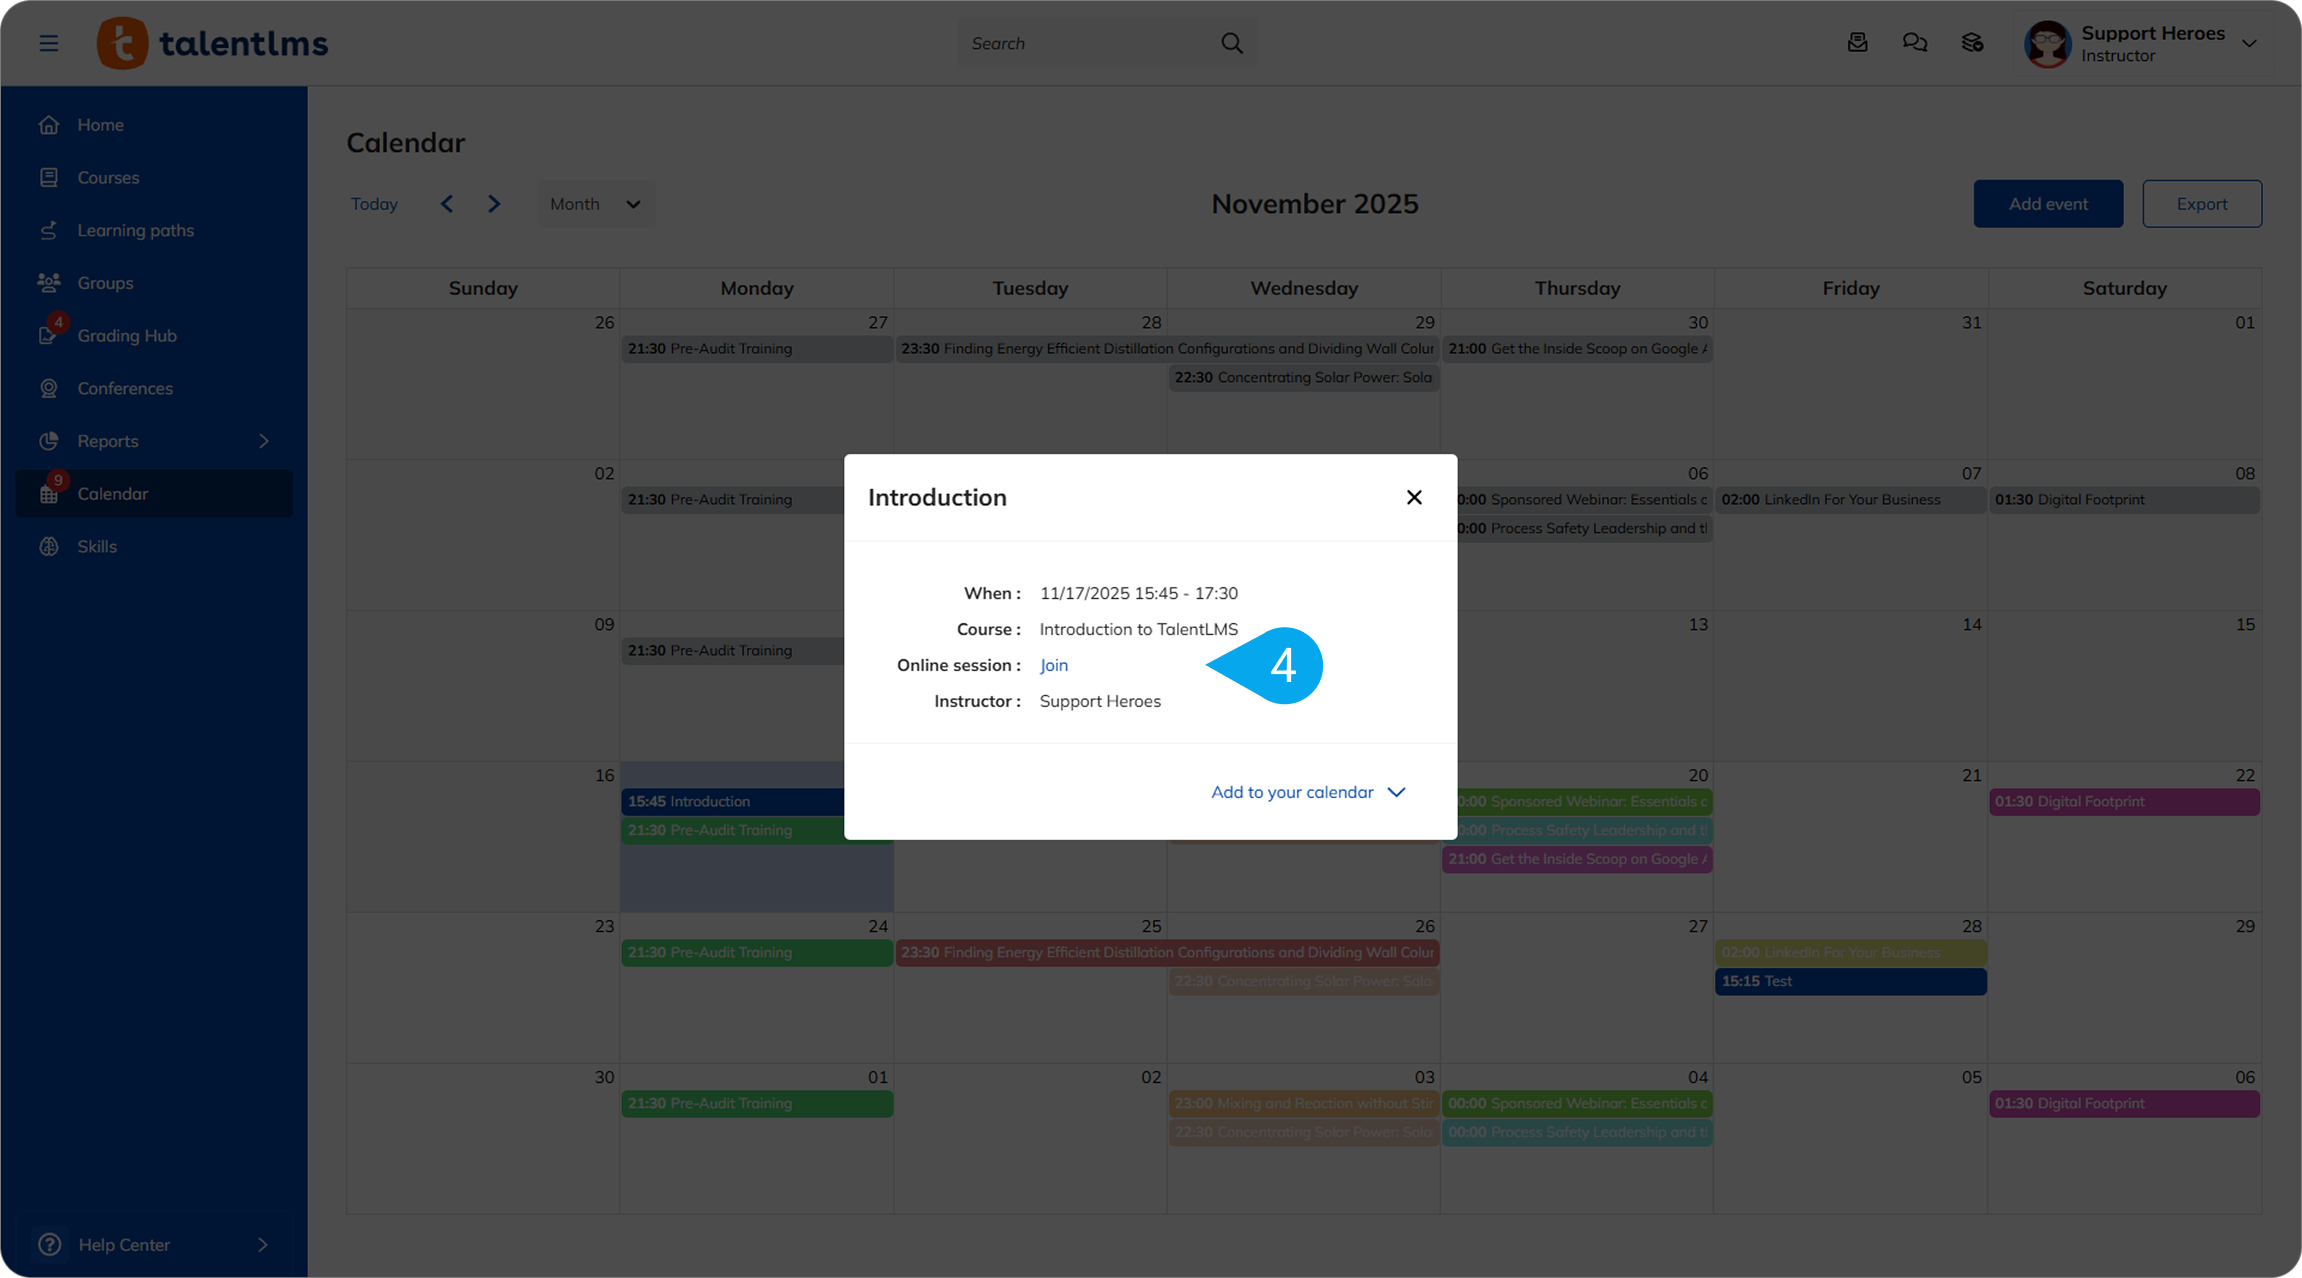The height and width of the screenshot is (1278, 2302).
Task: Open the Month view dropdown
Action: tap(596, 204)
